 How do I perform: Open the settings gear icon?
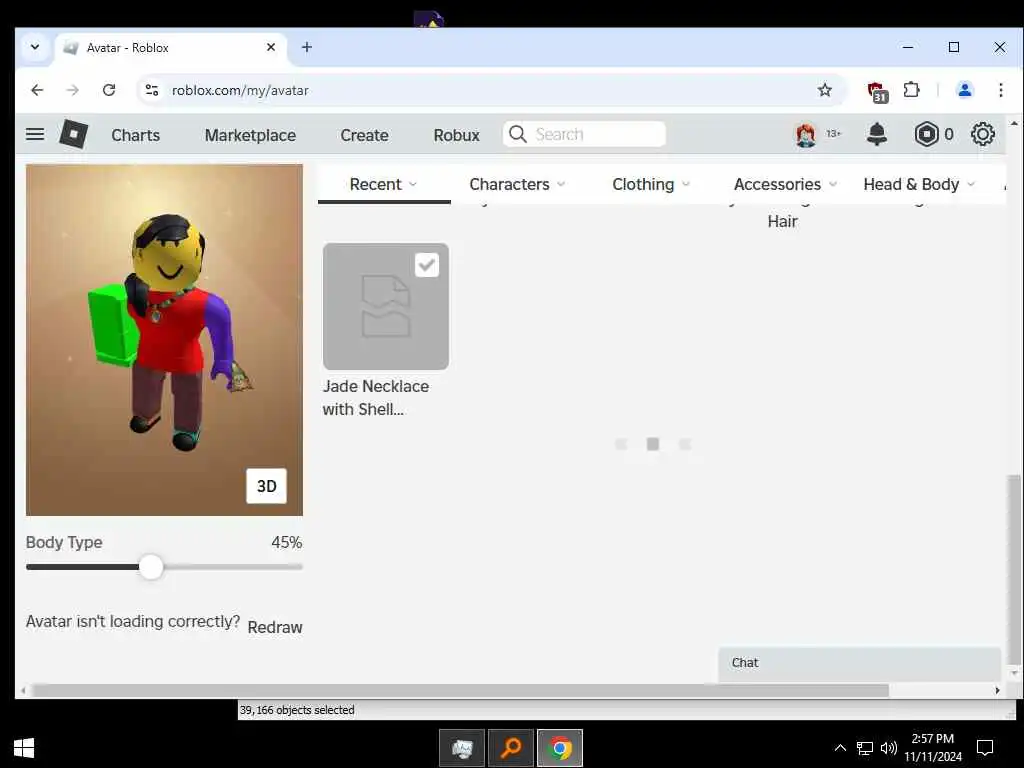click(x=982, y=135)
